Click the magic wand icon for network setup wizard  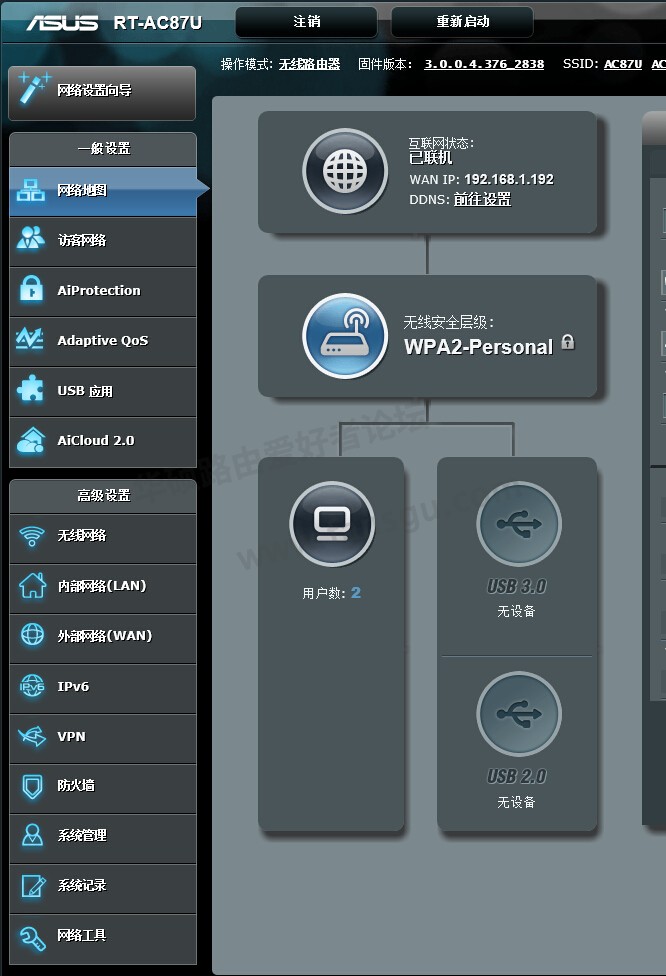32,88
